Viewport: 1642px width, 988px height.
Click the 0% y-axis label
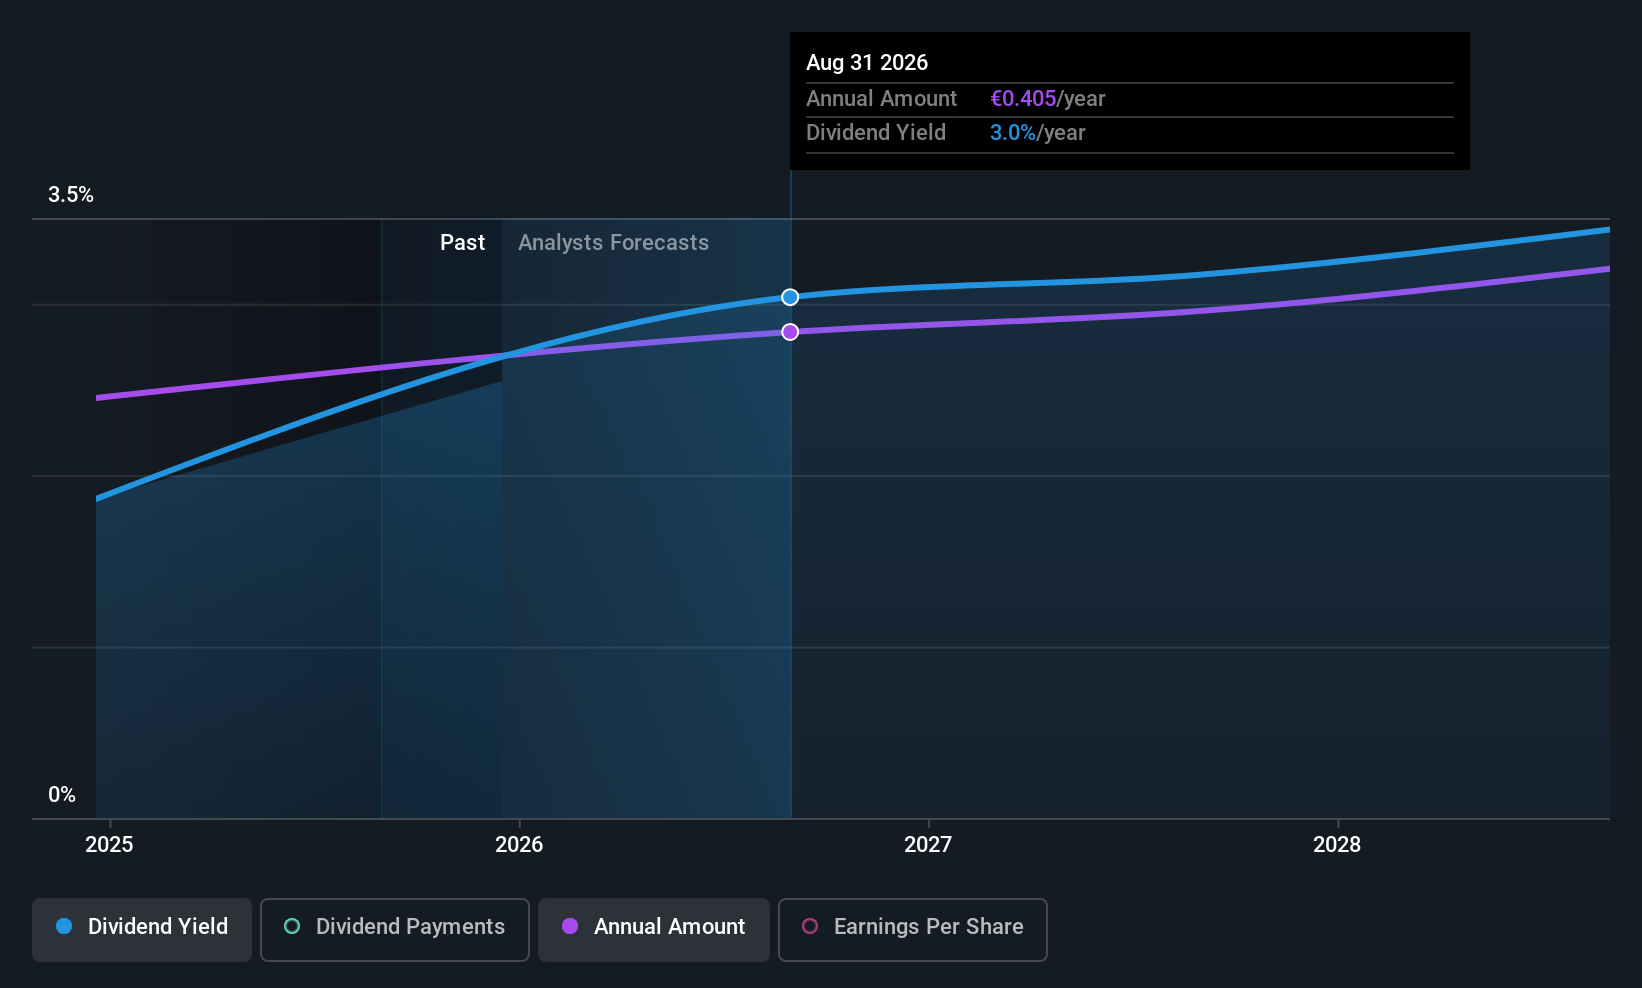(x=62, y=795)
